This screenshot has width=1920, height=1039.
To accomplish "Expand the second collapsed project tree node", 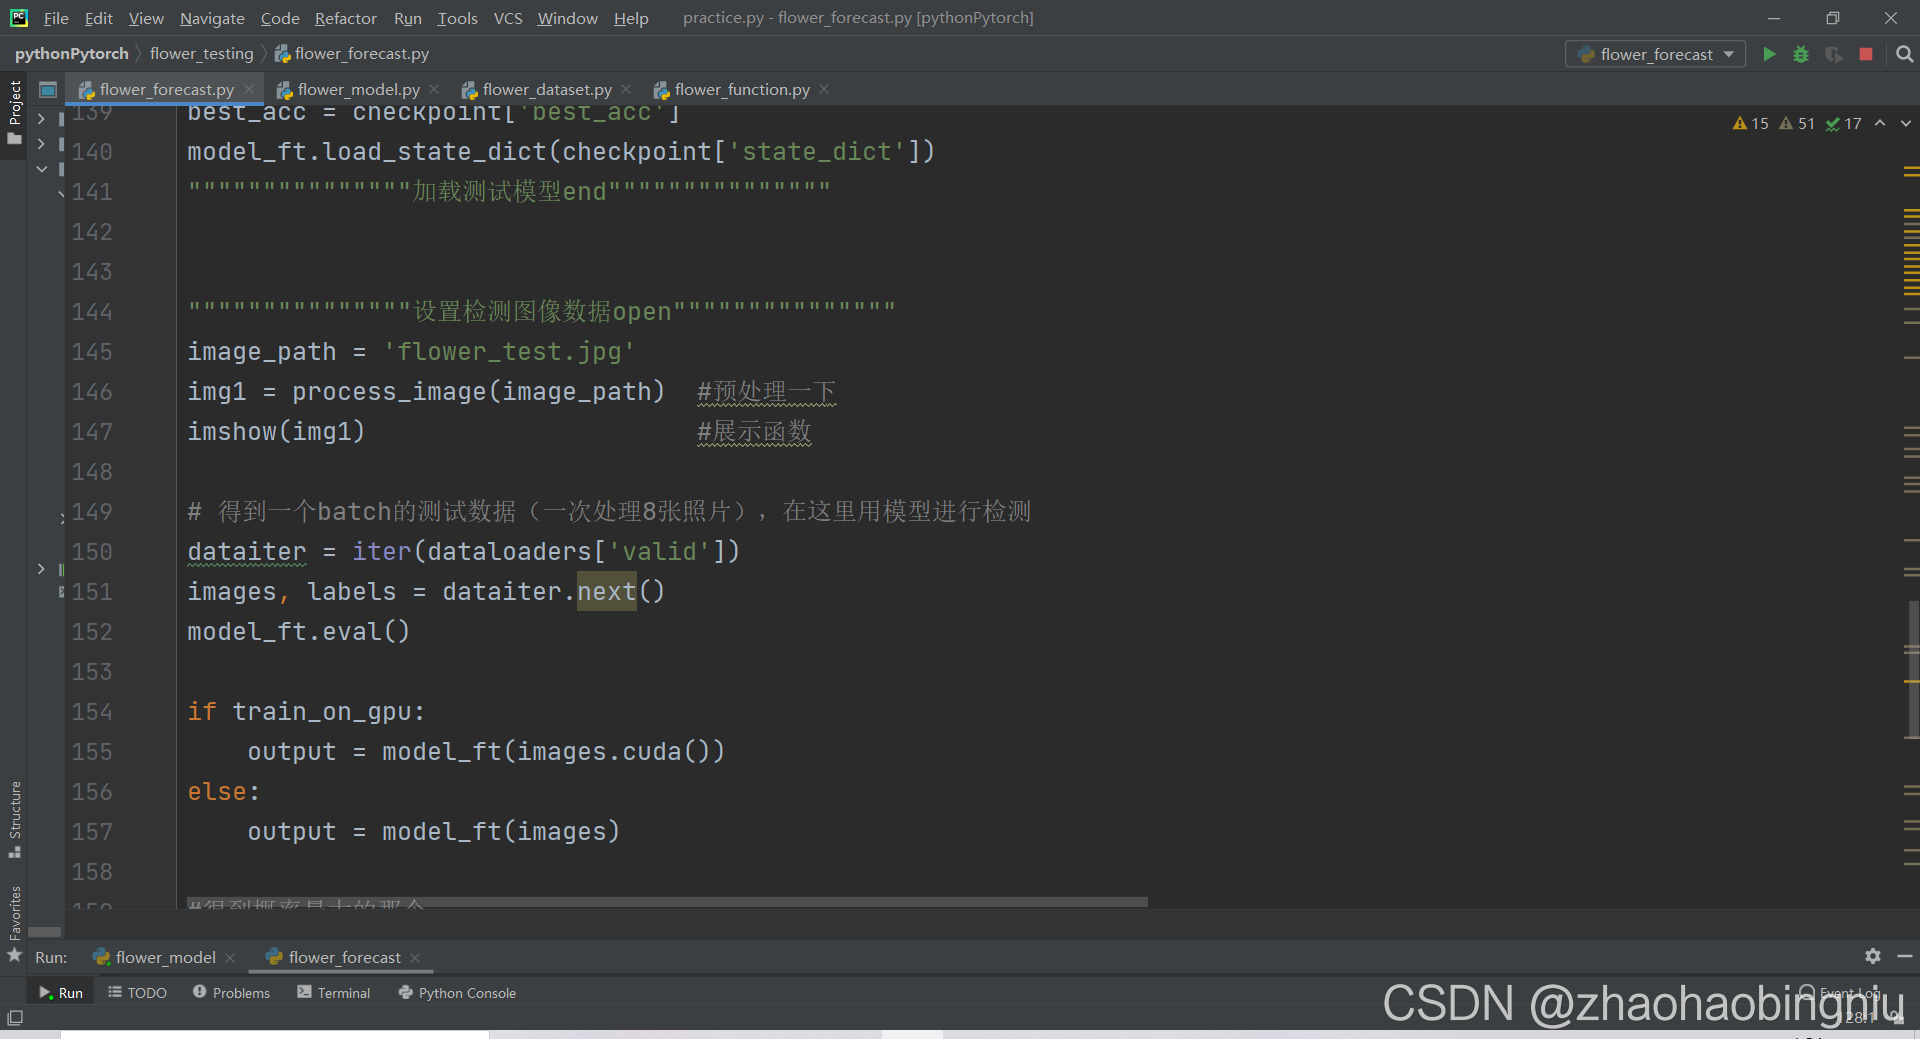I will point(41,144).
